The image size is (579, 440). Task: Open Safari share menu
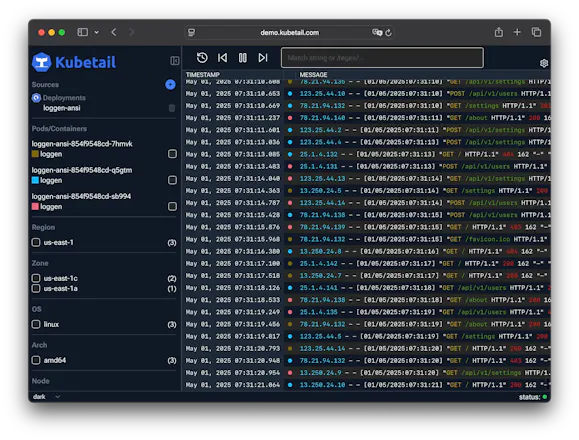tap(499, 32)
